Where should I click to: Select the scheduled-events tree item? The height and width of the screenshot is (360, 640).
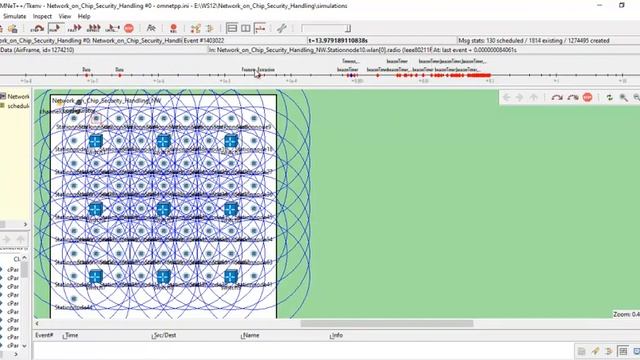pos(18,106)
